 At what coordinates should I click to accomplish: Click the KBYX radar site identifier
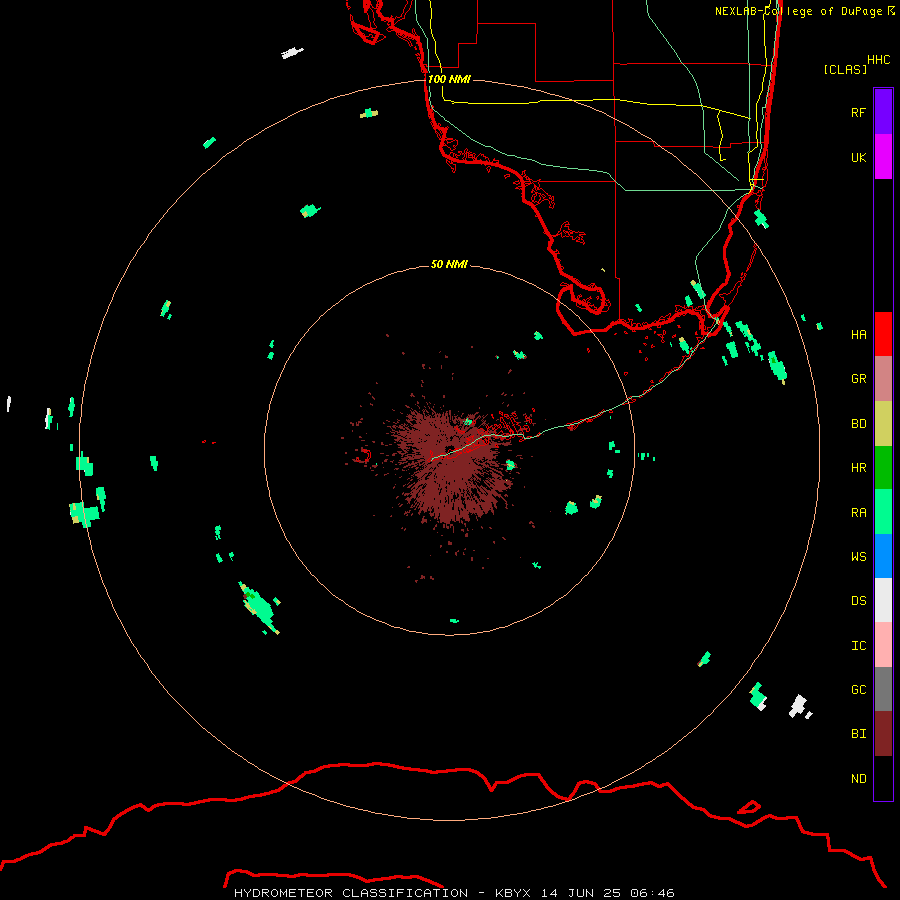pyautogui.click(x=513, y=893)
